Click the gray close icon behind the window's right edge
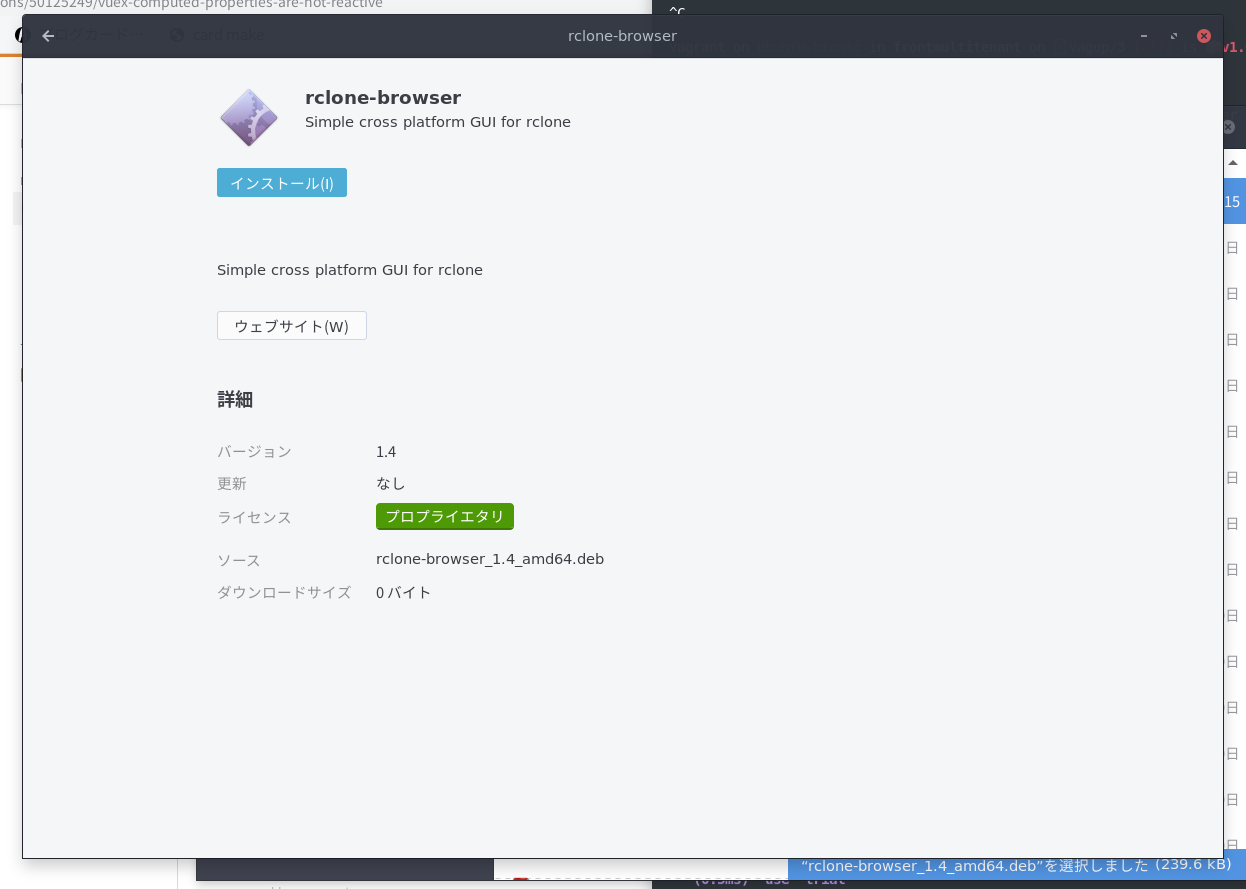This screenshot has height=889, width=1246. click(1229, 127)
